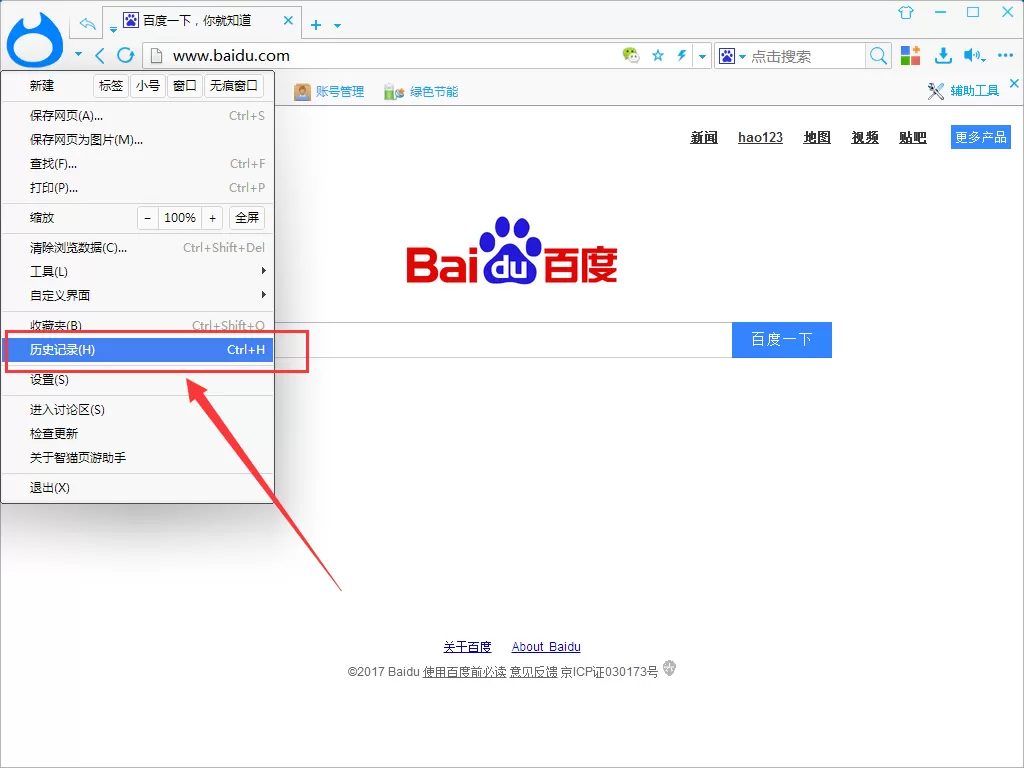The image size is (1024, 768).
Task: Click the 绿色节能 green energy icon
Action: [394, 92]
